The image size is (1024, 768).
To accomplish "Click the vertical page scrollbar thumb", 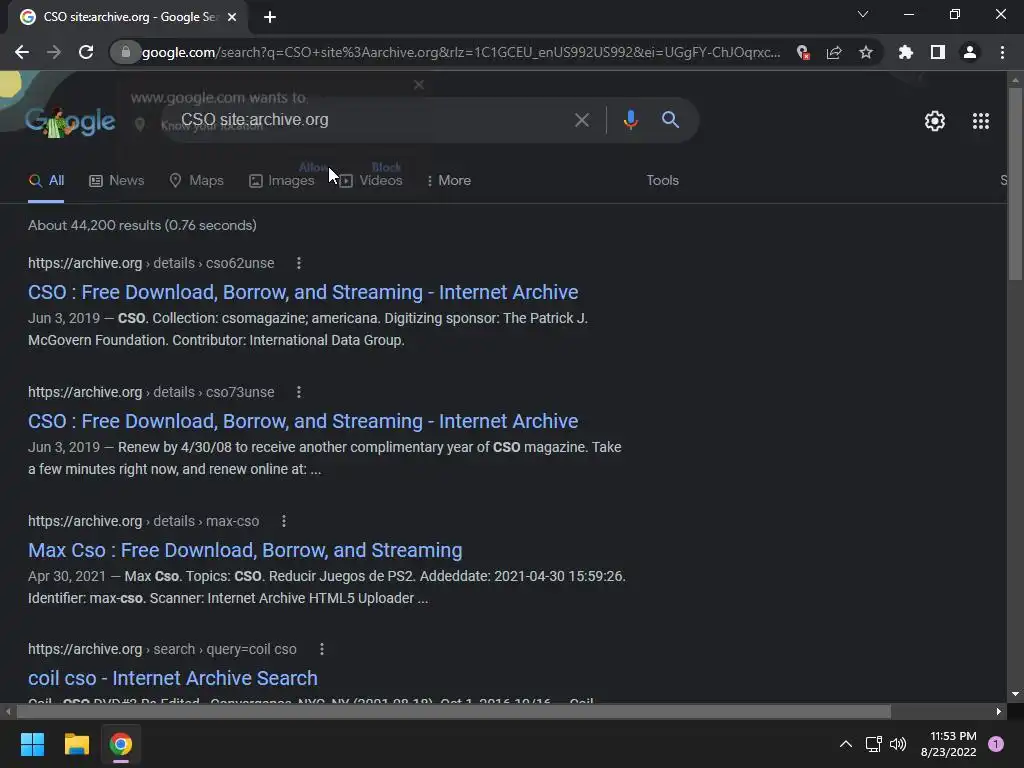I will [x=1015, y=183].
